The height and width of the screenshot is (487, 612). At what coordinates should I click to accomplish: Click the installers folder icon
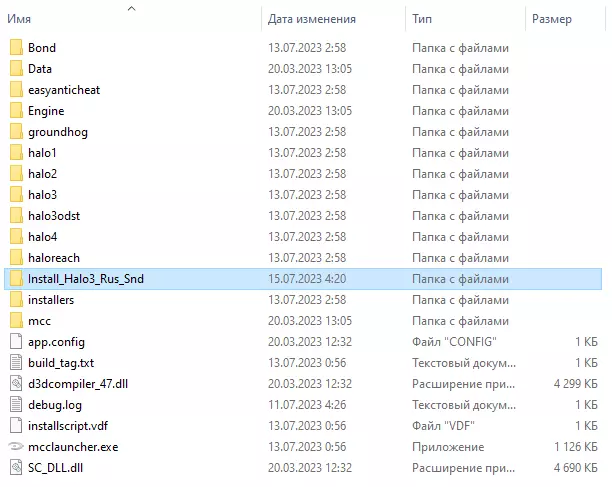(x=16, y=300)
